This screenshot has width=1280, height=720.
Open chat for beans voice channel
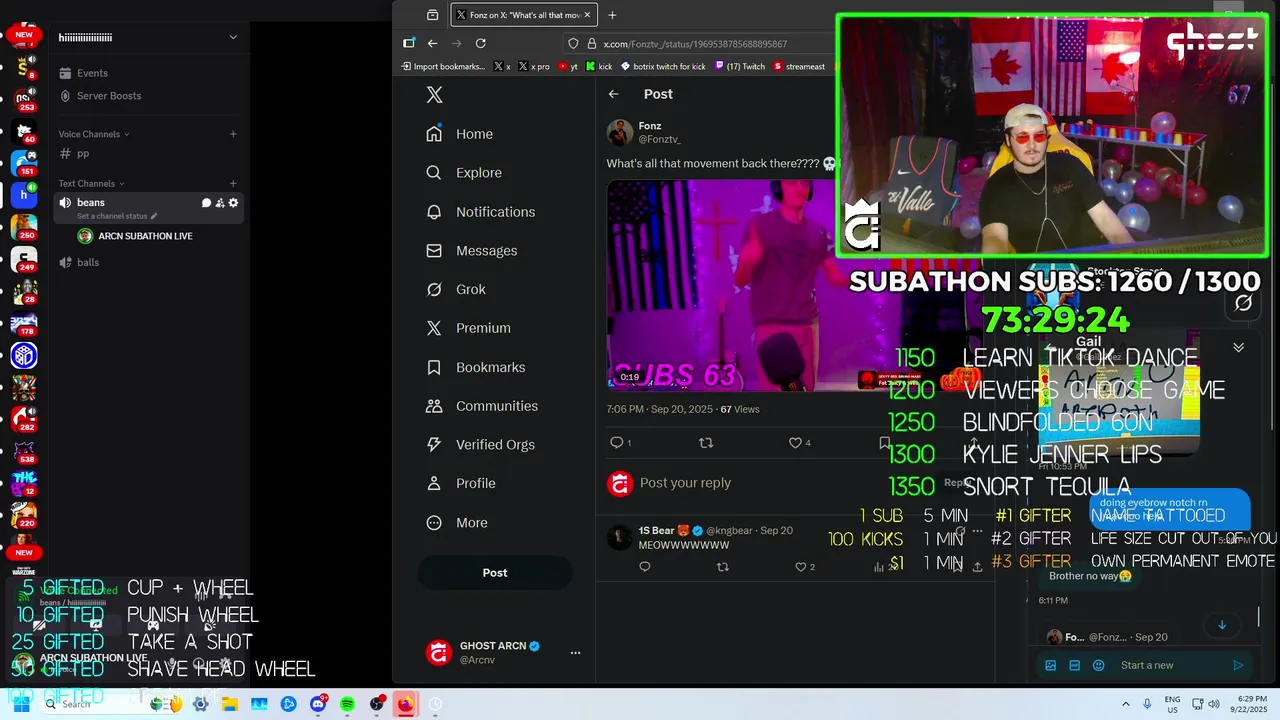point(207,203)
